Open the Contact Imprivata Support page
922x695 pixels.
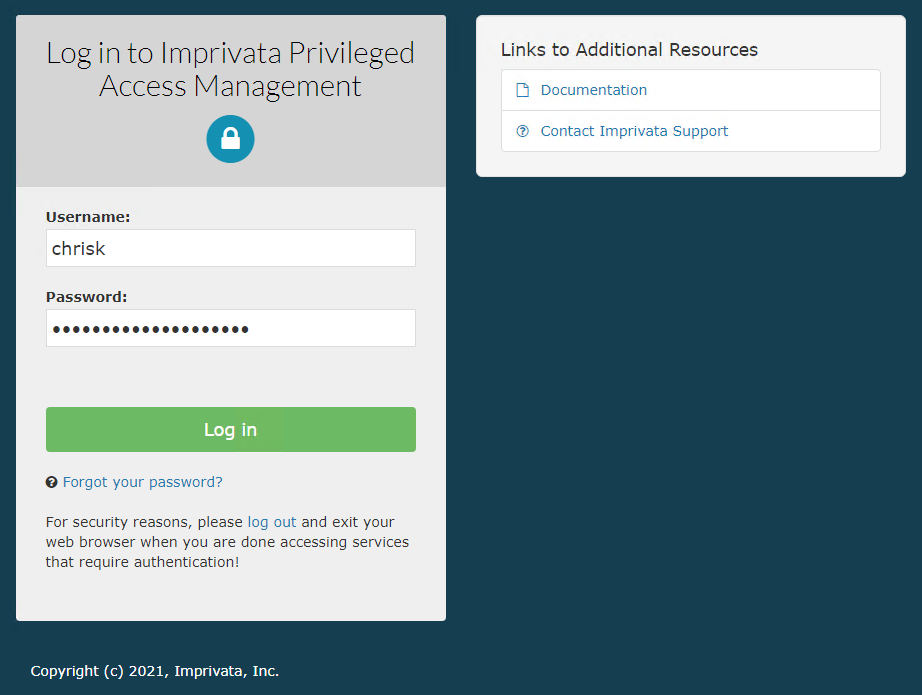click(634, 131)
